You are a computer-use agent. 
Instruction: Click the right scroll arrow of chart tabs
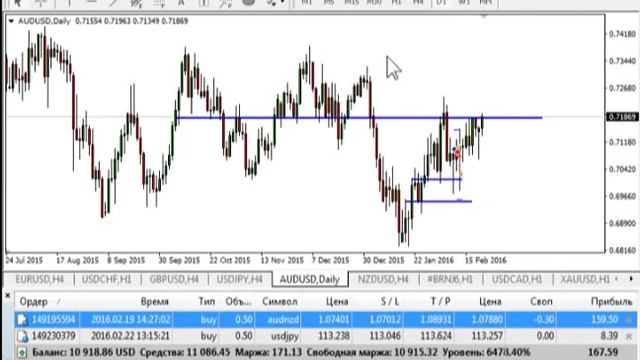[631, 279]
